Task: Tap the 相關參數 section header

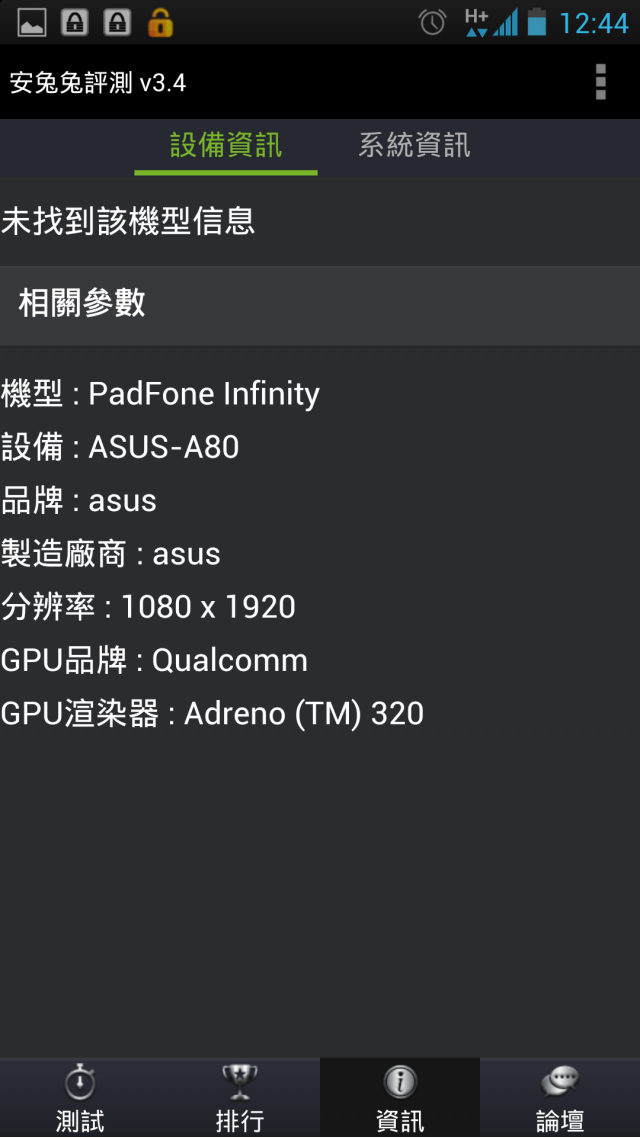Action: click(320, 304)
